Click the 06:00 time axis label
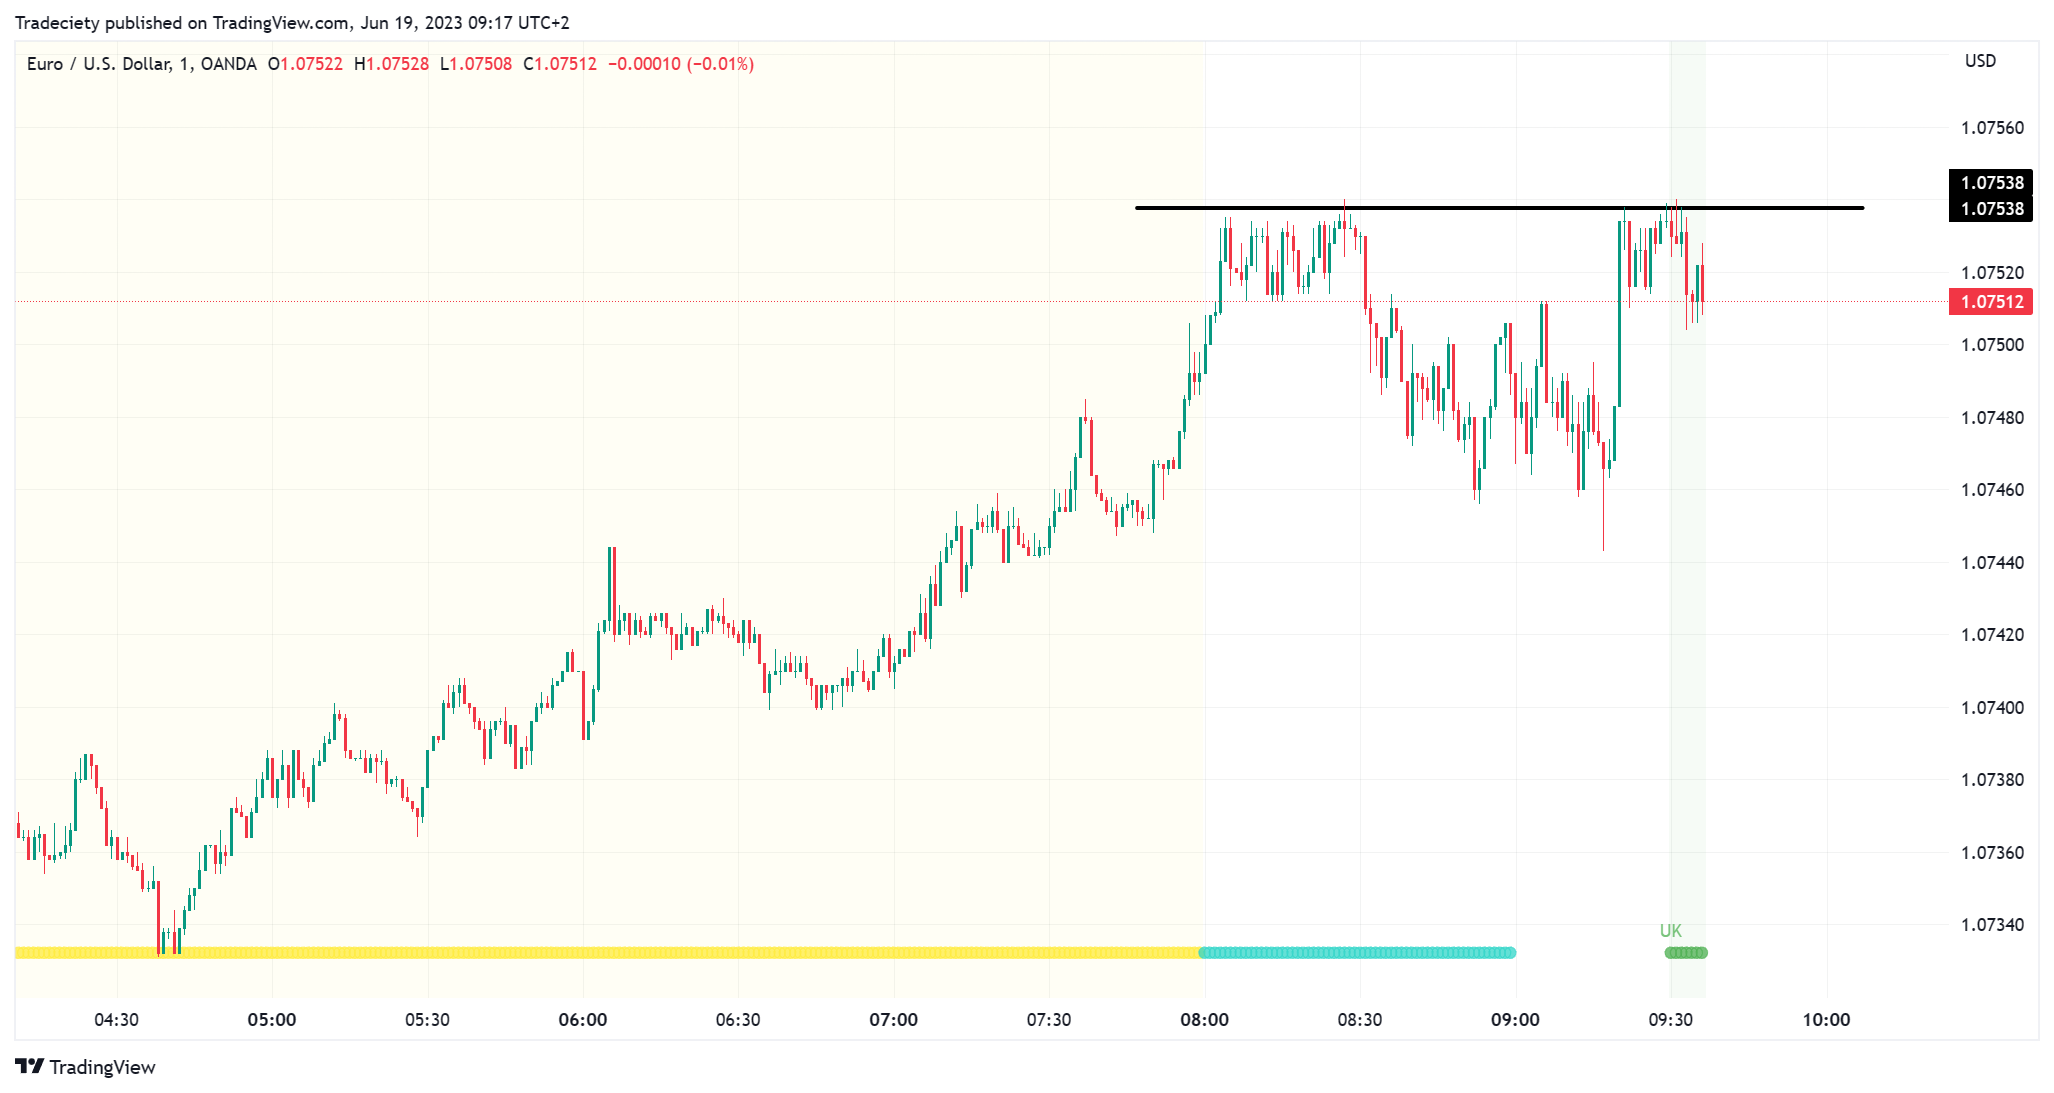Viewport: 2054px width, 1093px height. (583, 1020)
